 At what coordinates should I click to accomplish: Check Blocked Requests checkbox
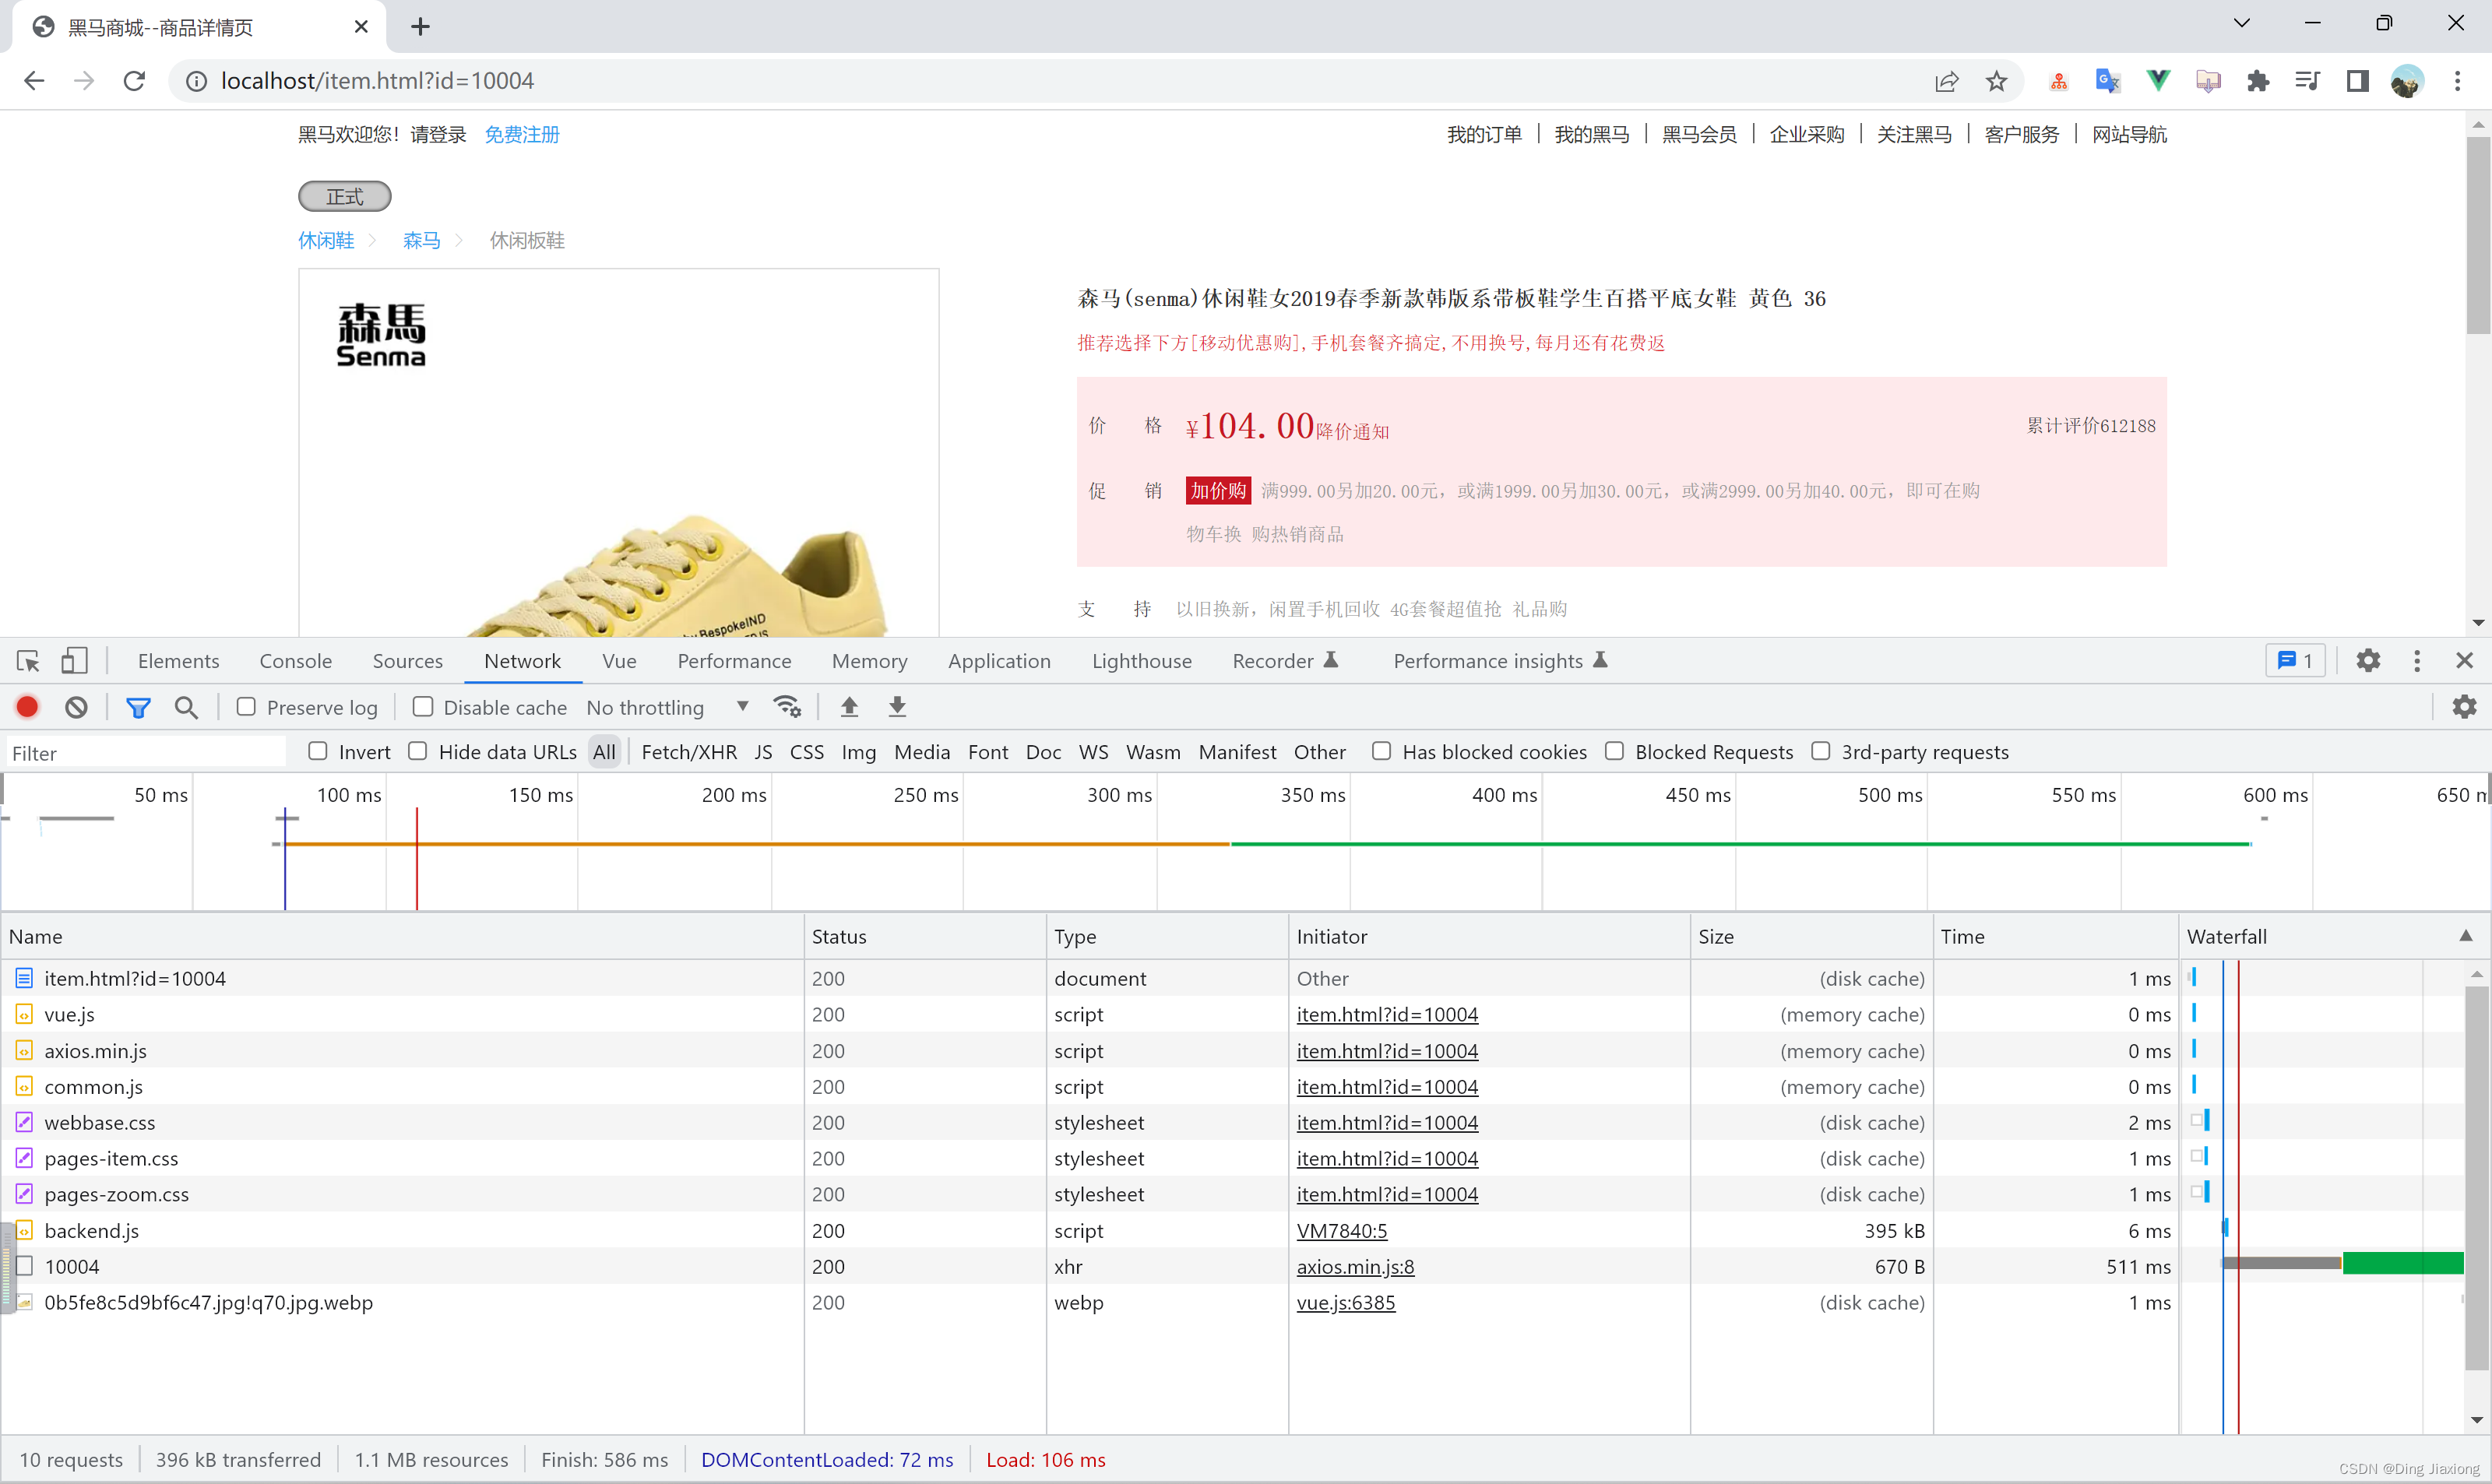tap(1614, 751)
